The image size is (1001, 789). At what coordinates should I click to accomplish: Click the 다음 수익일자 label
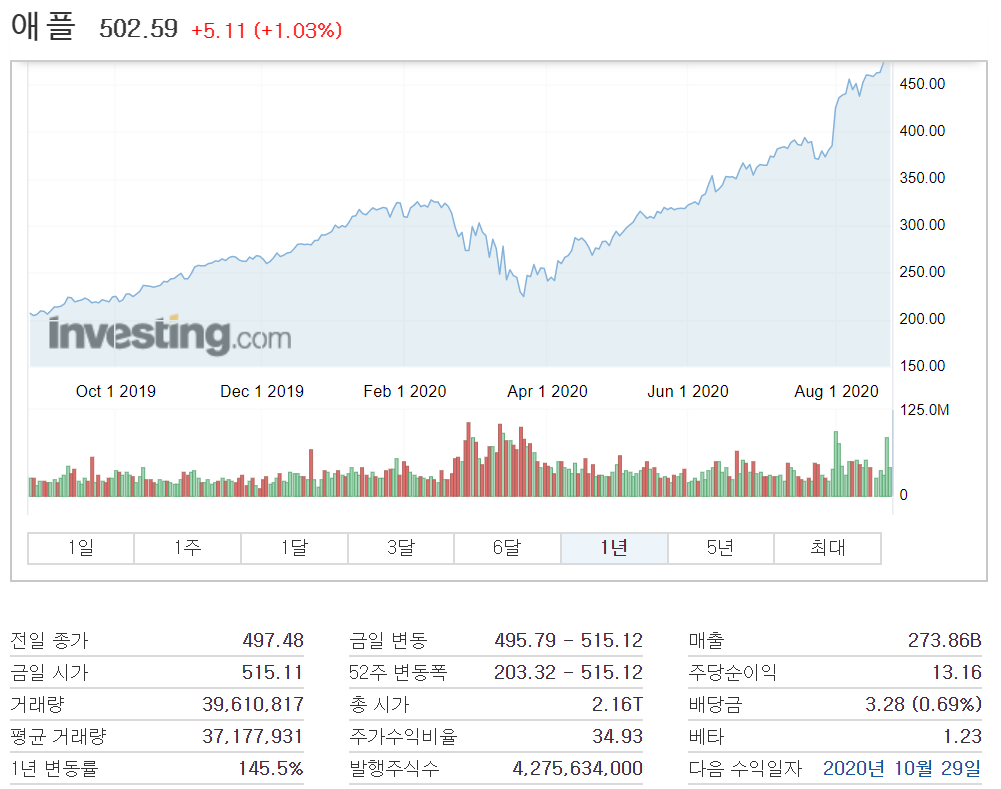pos(745,768)
